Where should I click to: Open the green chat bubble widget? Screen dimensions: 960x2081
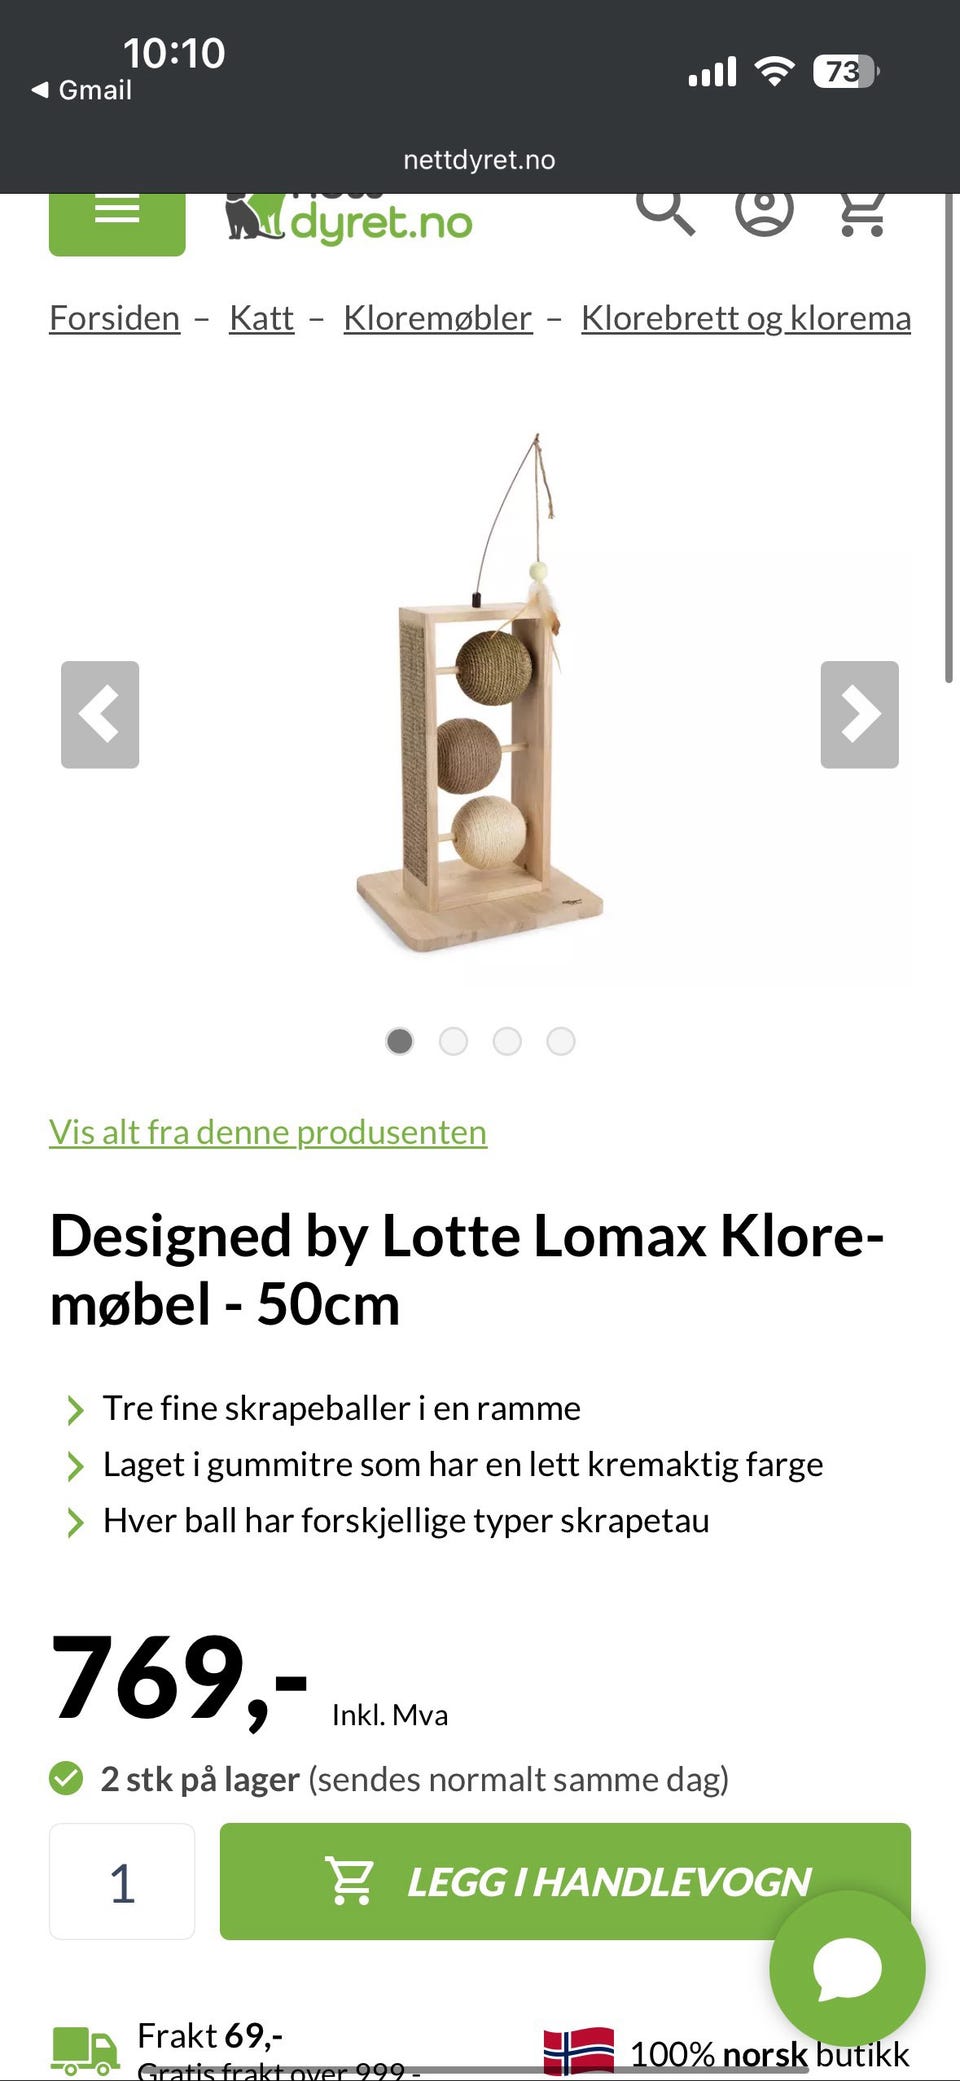[x=847, y=1968]
